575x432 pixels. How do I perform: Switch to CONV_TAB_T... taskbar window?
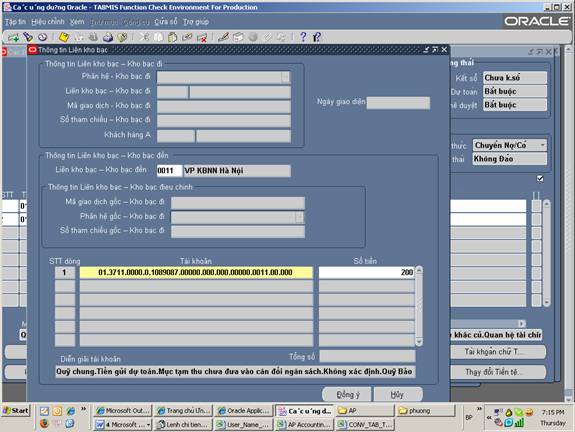(365, 425)
